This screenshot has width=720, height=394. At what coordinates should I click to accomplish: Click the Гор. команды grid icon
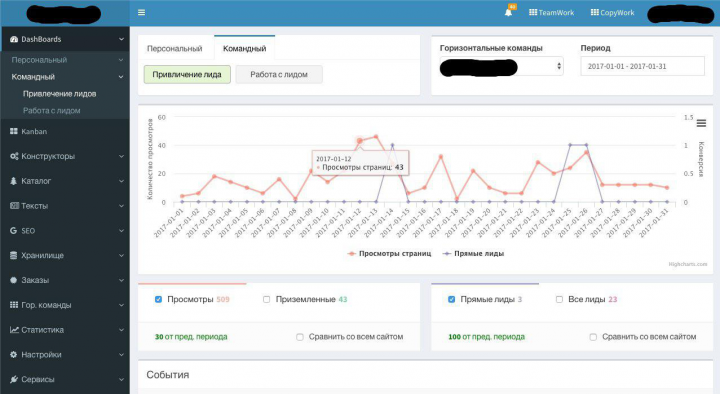pyautogui.click(x=14, y=305)
